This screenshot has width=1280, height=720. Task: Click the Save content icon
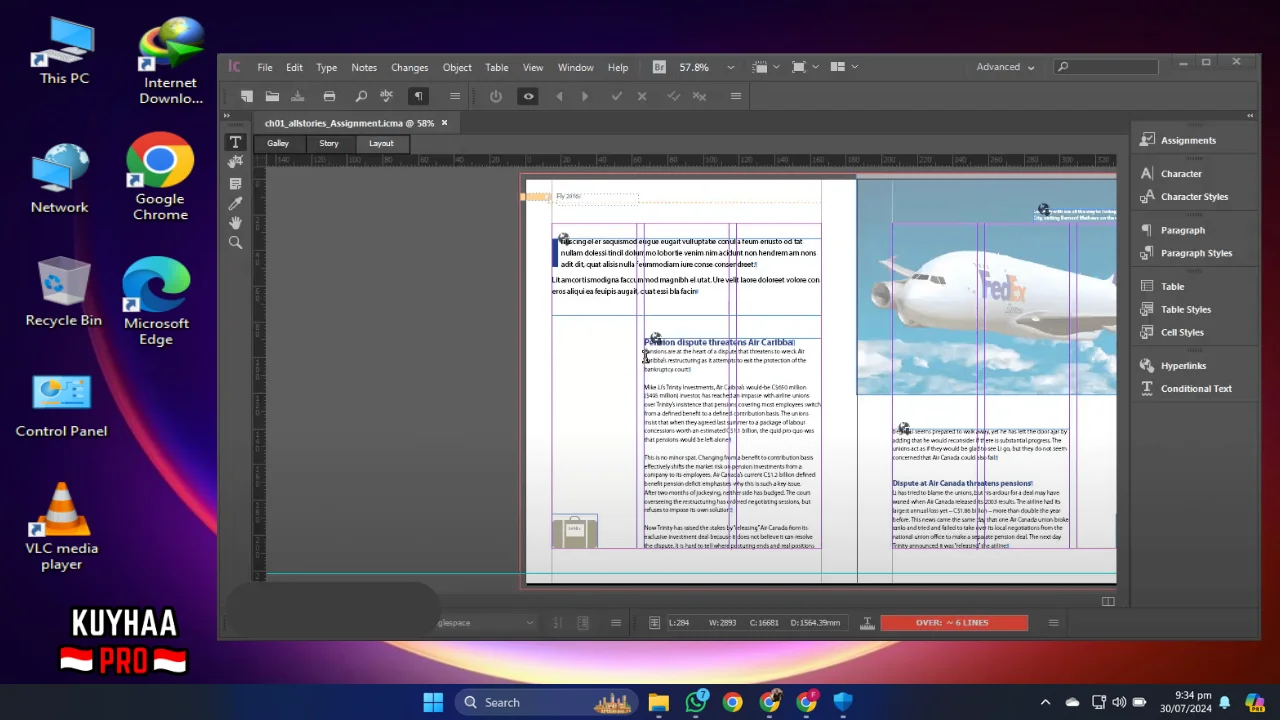[297, 96]
